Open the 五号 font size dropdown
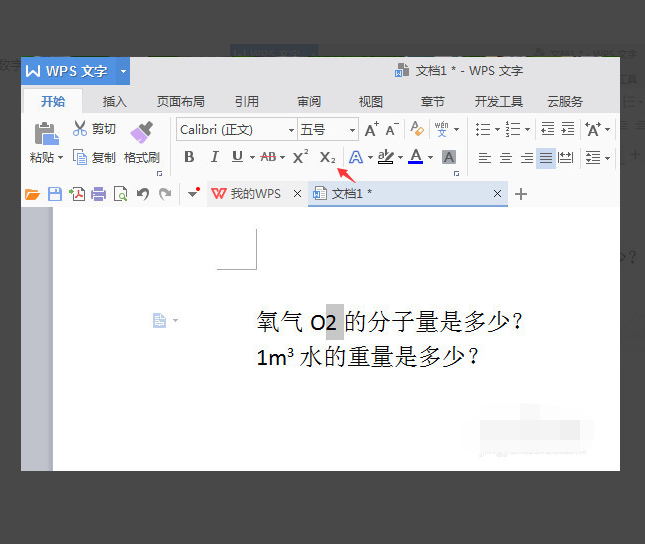 (353, 130)
